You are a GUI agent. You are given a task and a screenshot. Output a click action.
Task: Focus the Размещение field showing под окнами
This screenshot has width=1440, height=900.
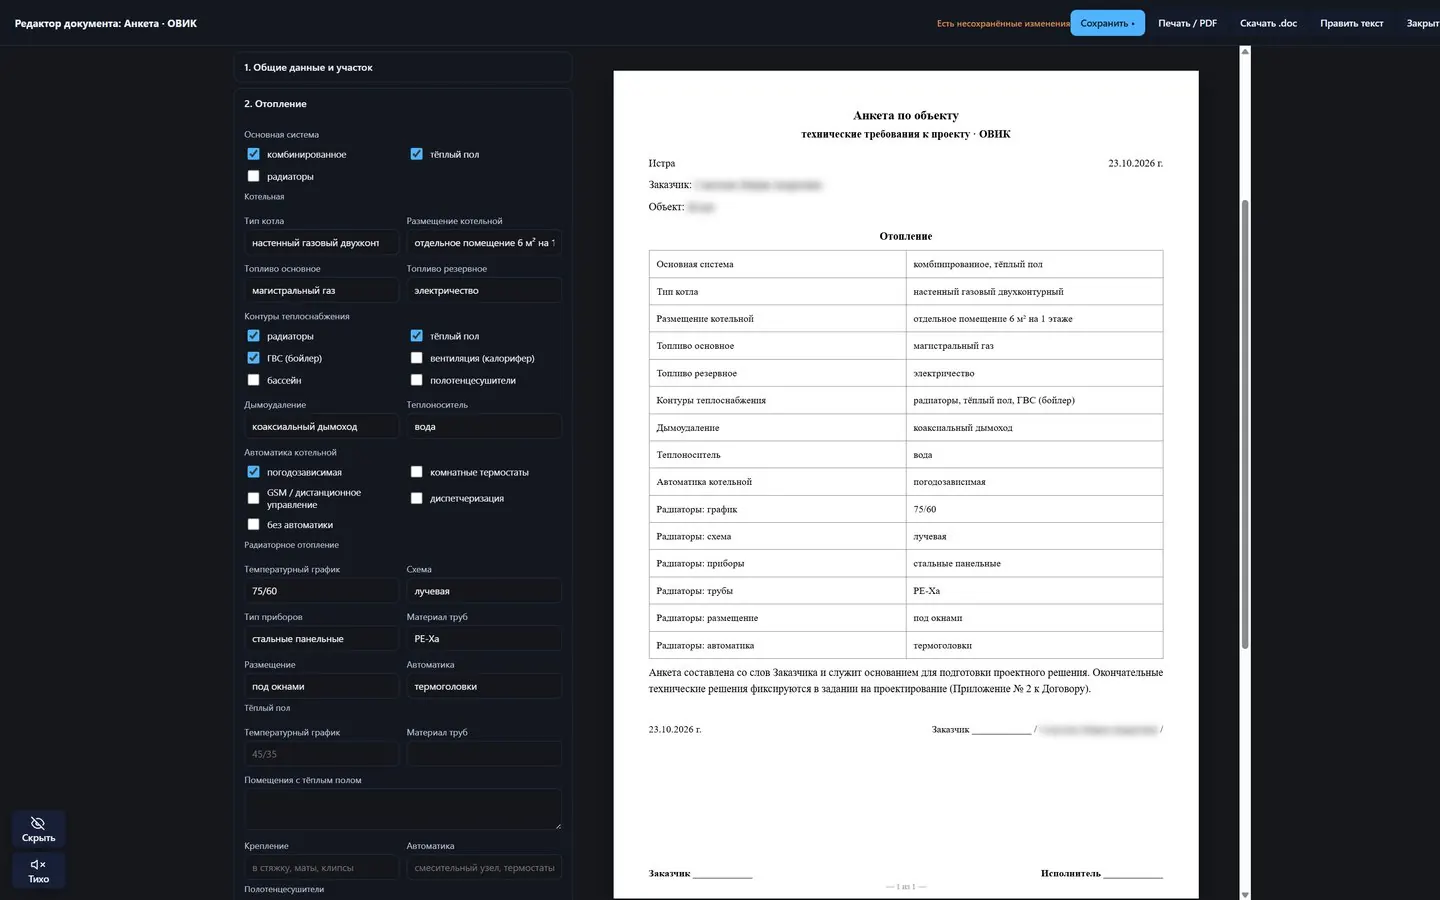tap(321, 687)
